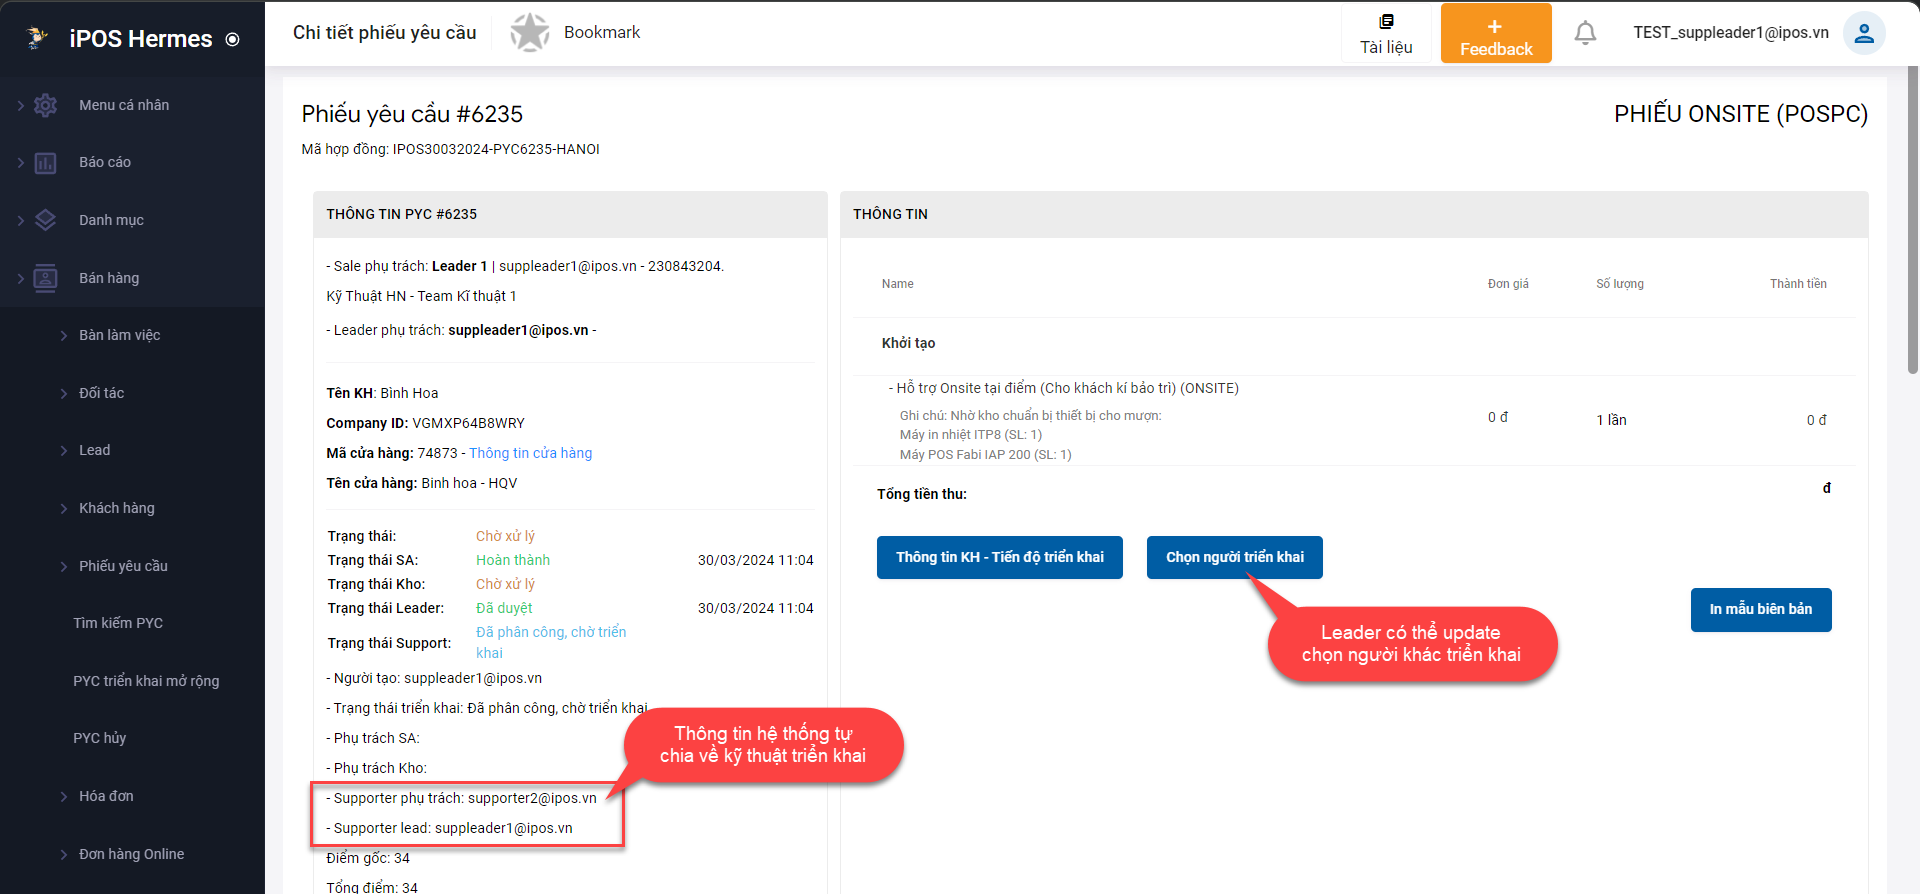Viewport: 1920px width, 894px height.
Task: Open Thông tin cửa hàng link
Action: click(x=530, y=453)
